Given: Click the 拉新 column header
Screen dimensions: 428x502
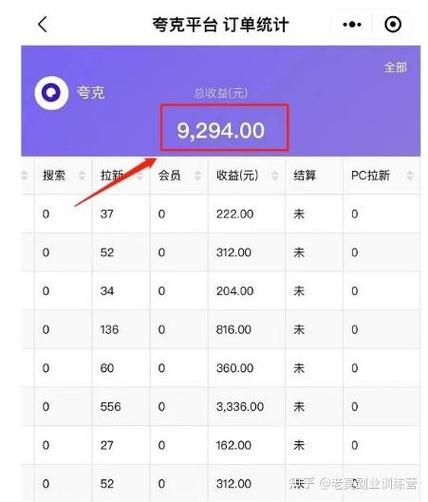Looking at the screenshot, I should click(112, 175).
